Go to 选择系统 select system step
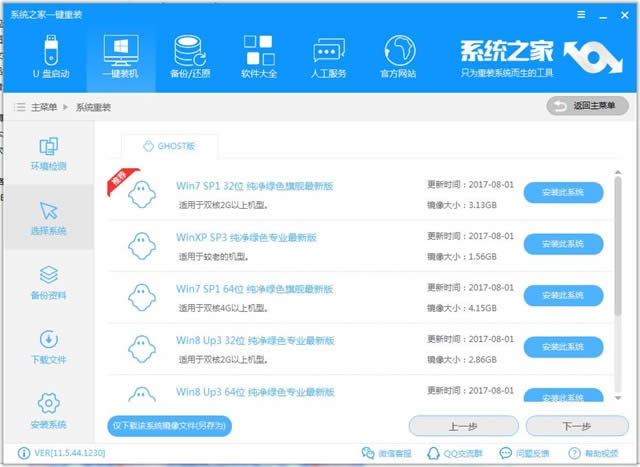Viewport: 640px width, 467px height. point(49,218)
